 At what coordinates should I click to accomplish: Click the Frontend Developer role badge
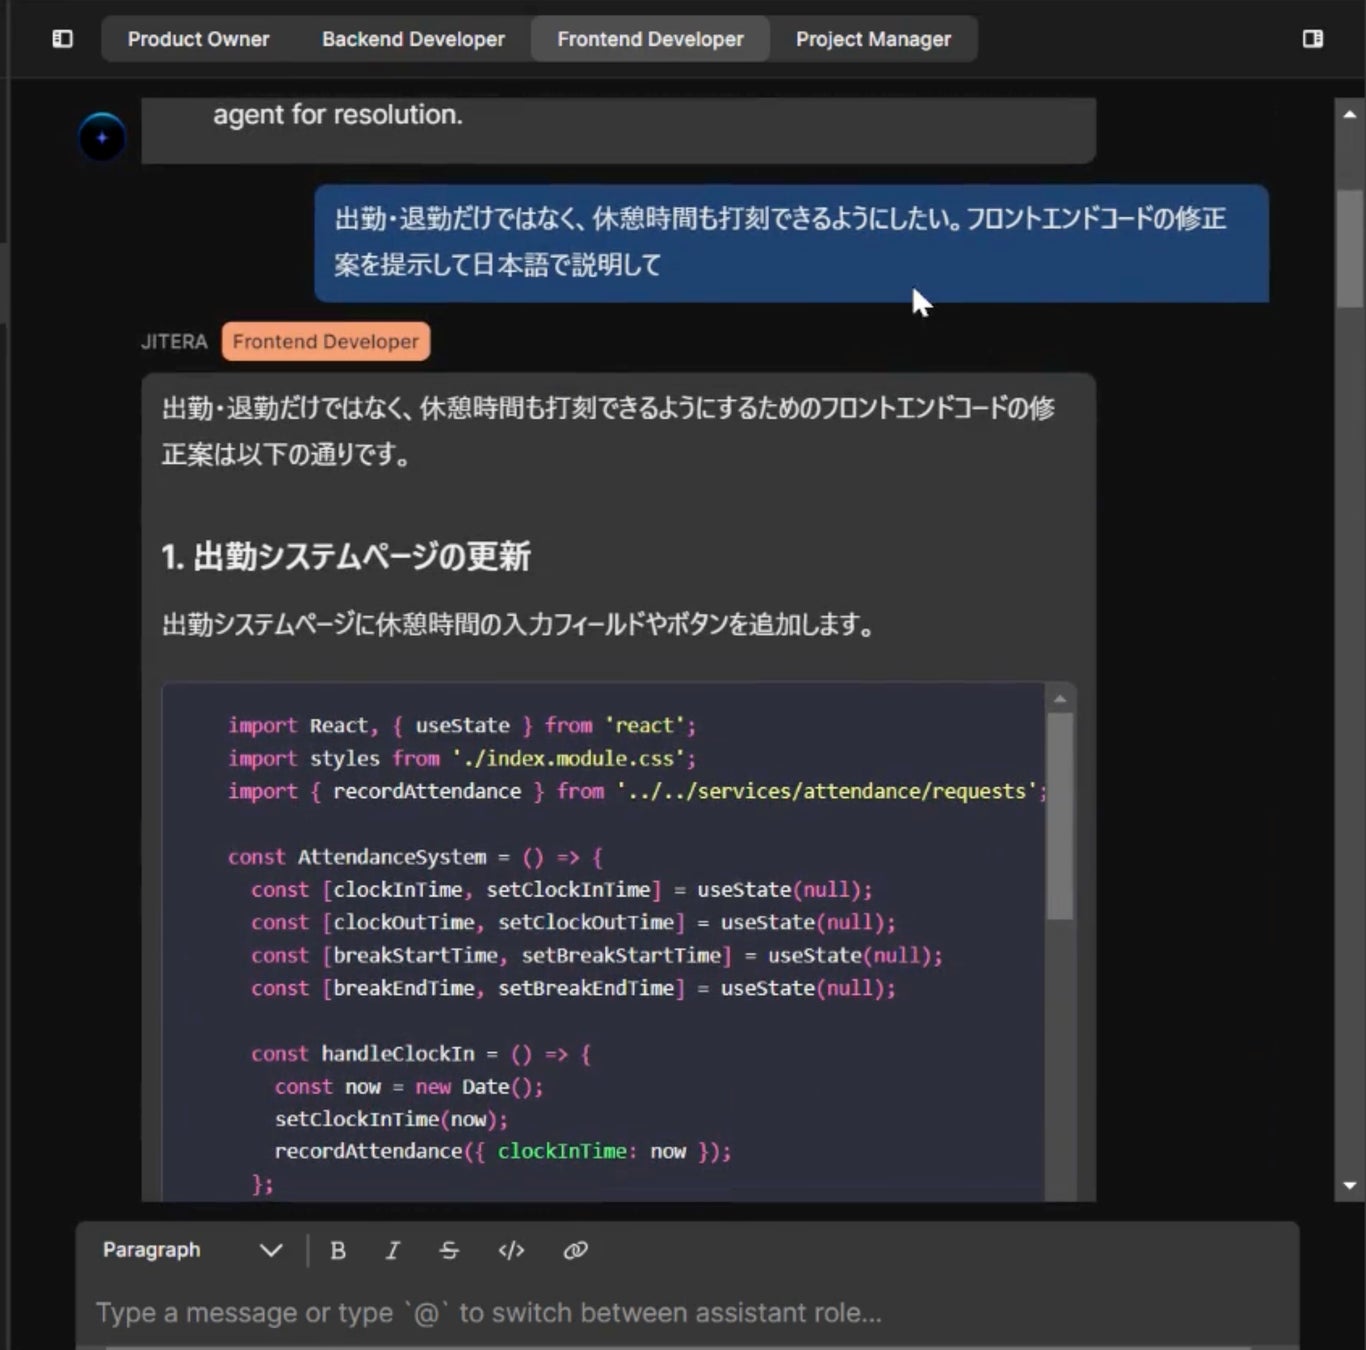pyautogui.click(x=326, y=341)
